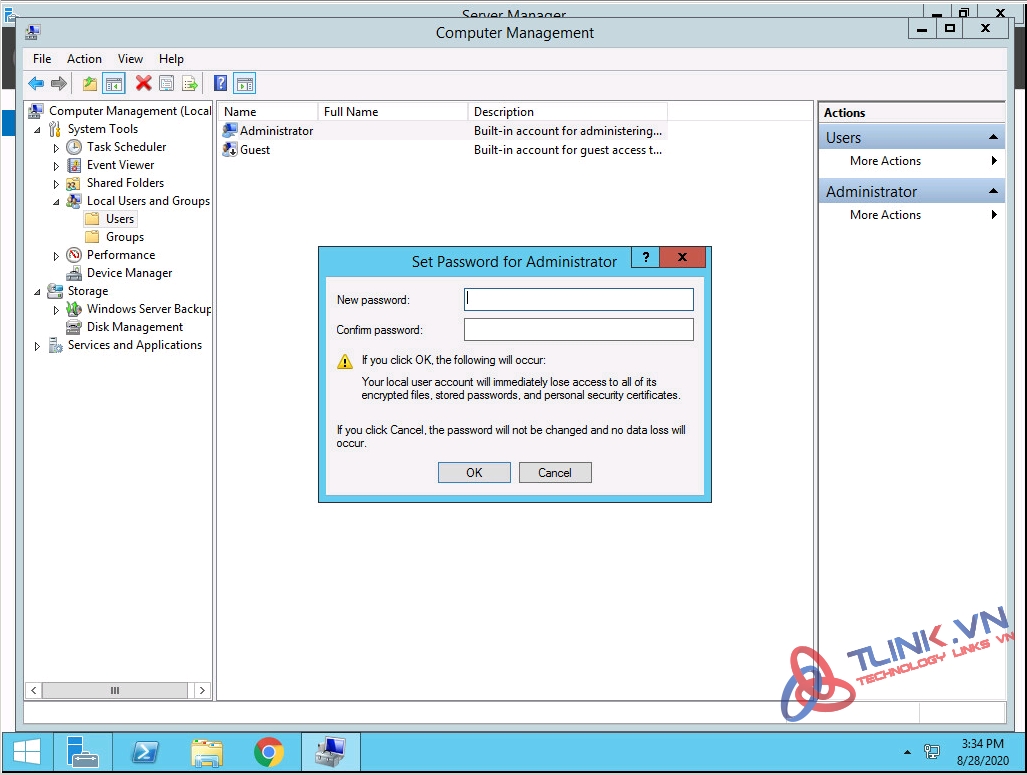Toggle Show/Hide Console Tree toolbar icon
This screenshot has height=775, width=1027.
click(114, 84)
